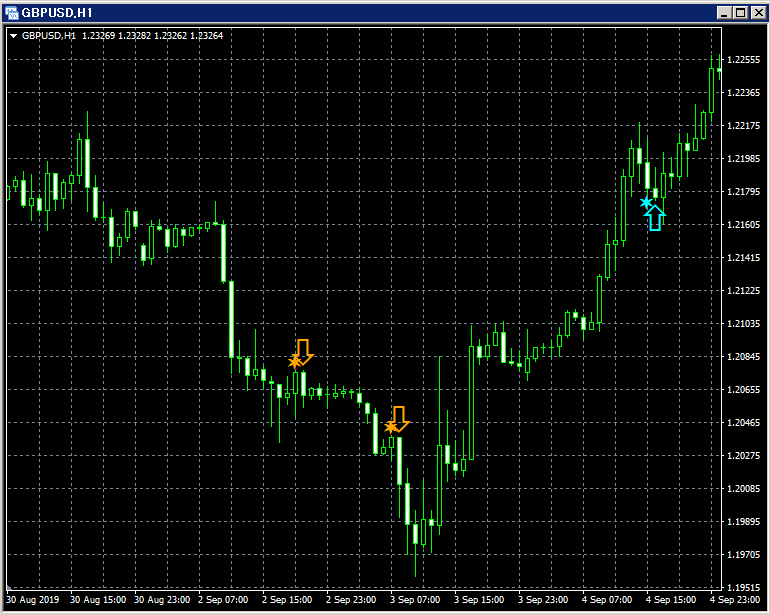Click the 2 Sep 07:00 time label

(223, 600)
